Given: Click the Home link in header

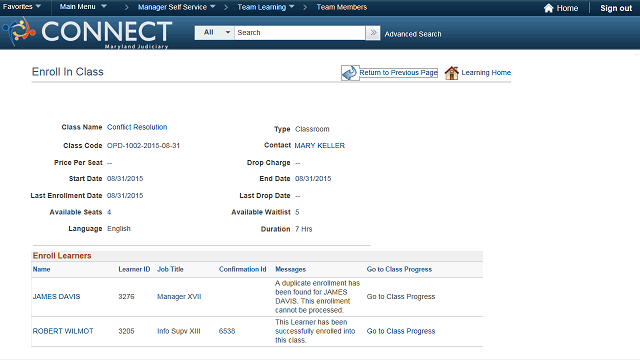Looking at the screenshot, I should click(567, 8).
